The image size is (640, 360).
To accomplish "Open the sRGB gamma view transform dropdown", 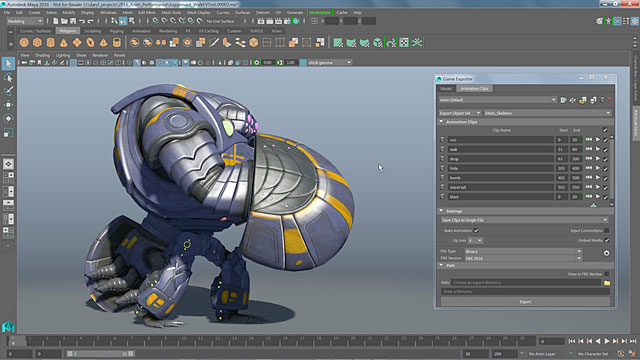I will coord(329,62).
